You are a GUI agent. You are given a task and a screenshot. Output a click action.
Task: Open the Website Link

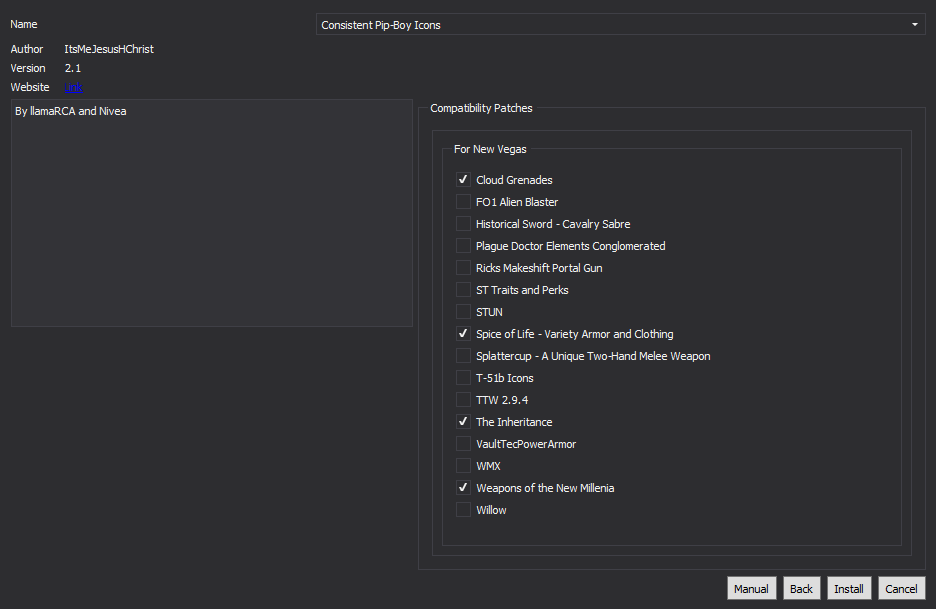click(73, 87)
